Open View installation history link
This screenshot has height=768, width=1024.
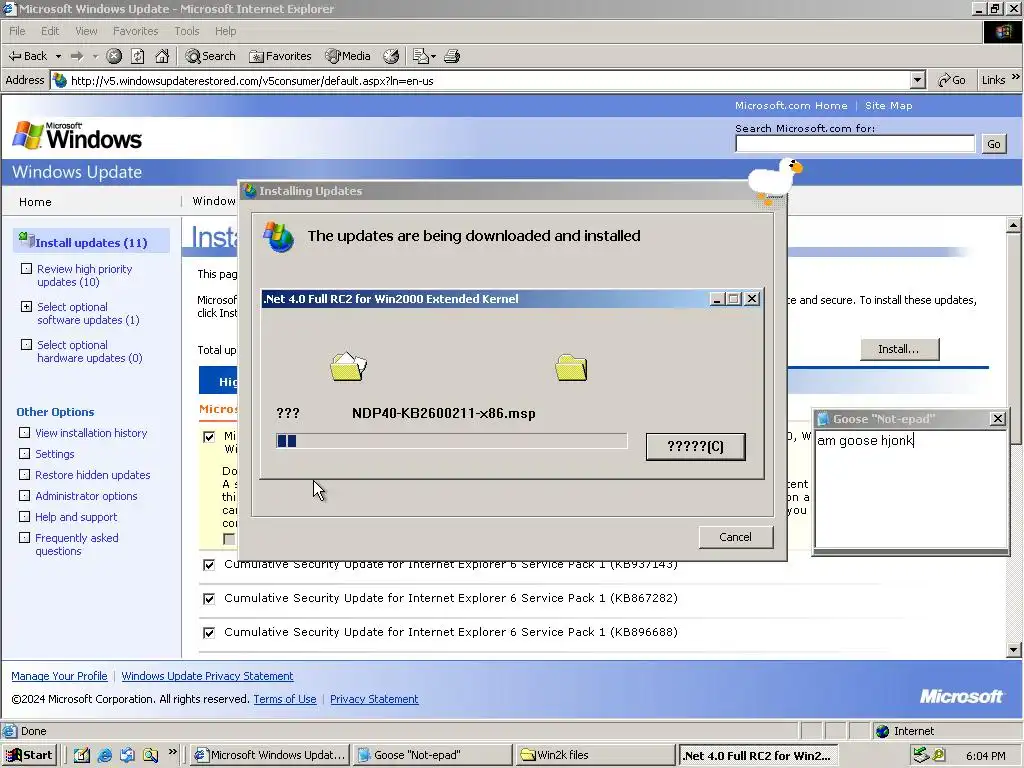(x=91, y=433)
